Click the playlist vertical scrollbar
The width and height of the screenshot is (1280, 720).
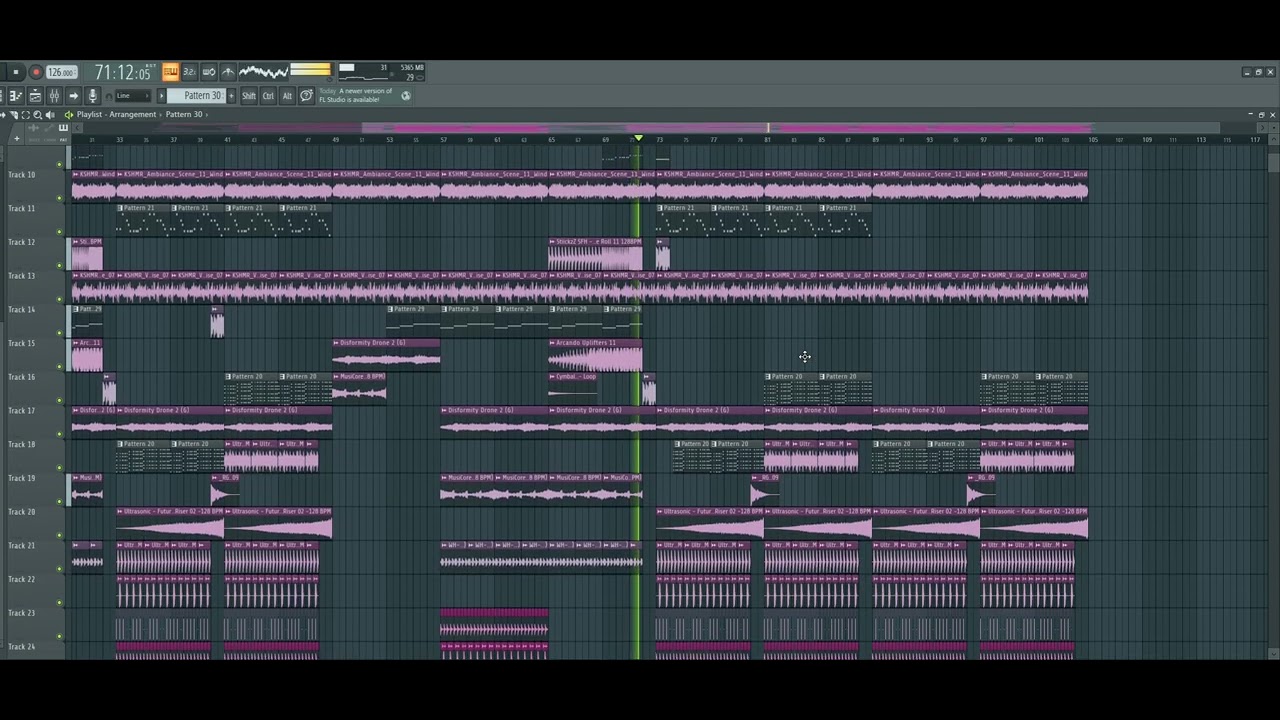[1273, 162]
